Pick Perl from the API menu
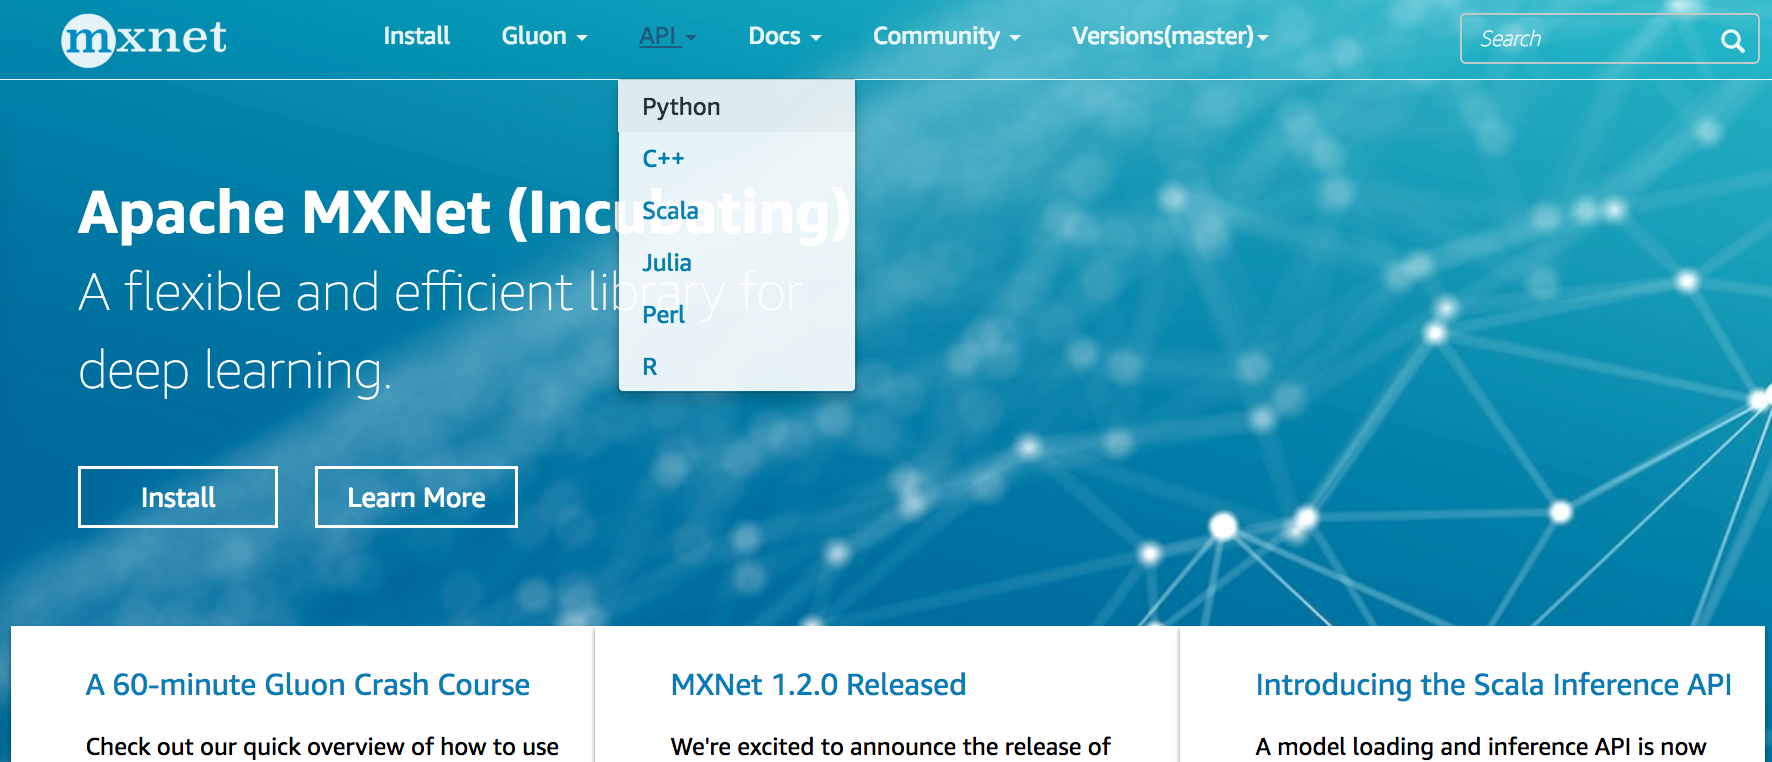The height and width of the screenshot is (762, 1772). tap(663, 315)
